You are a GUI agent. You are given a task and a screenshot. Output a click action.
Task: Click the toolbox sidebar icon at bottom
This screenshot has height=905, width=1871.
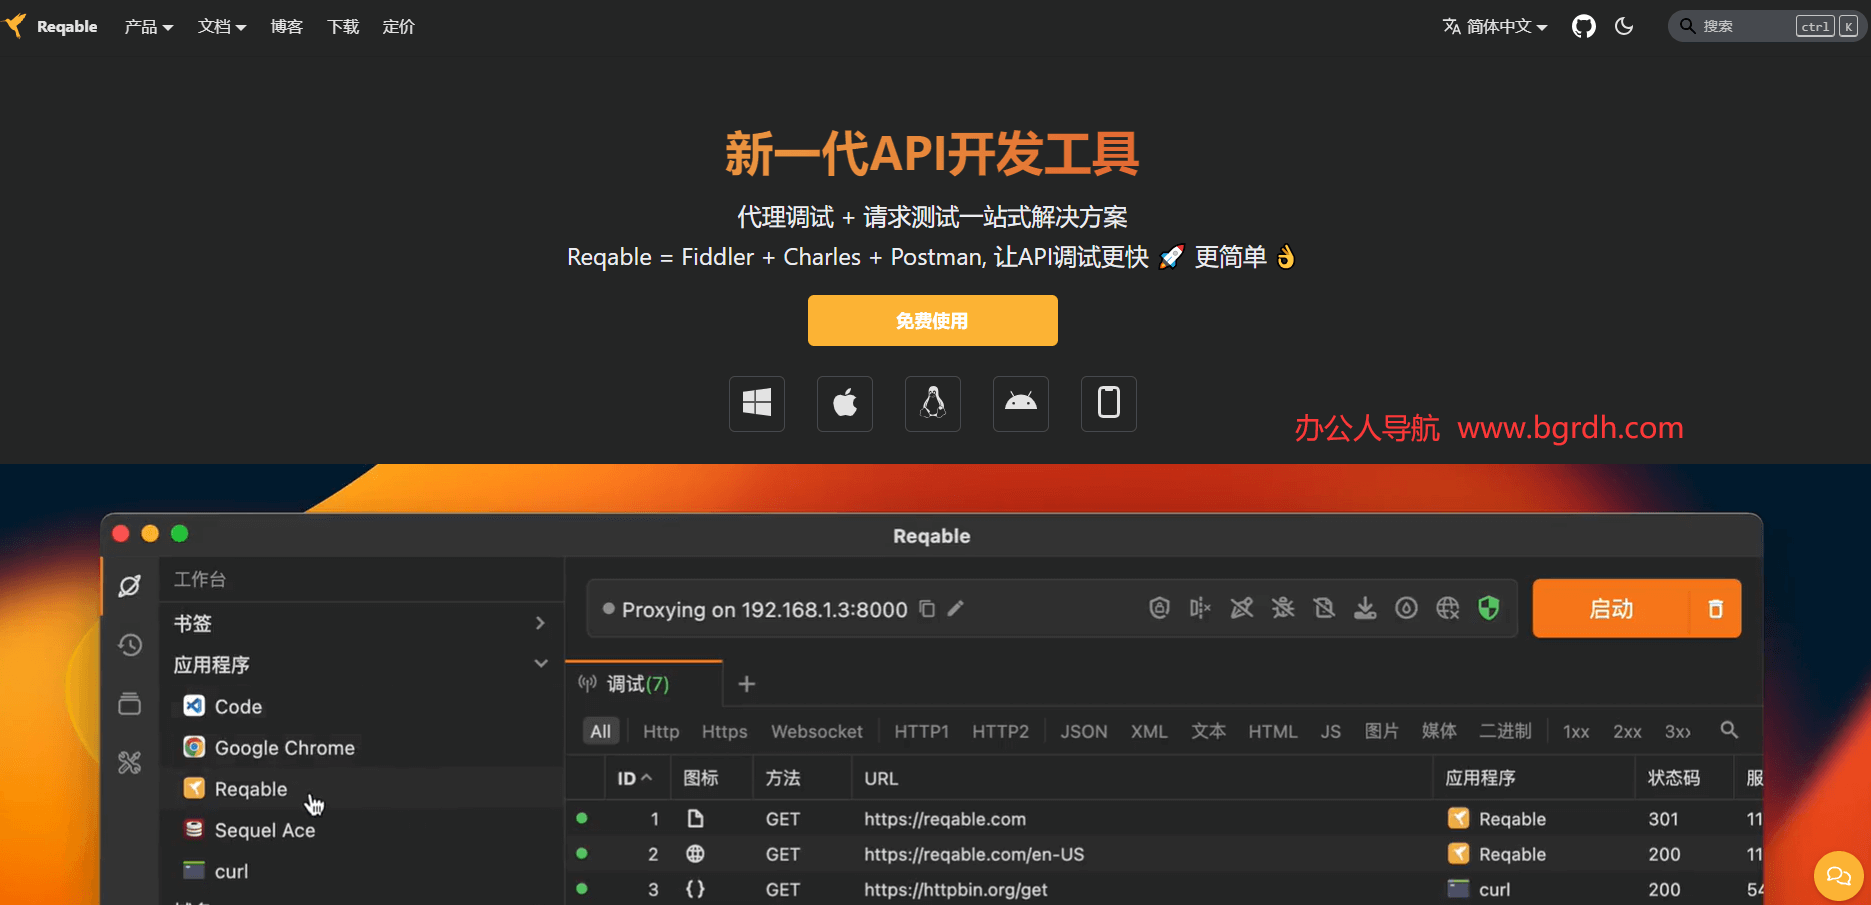point(130,762)
